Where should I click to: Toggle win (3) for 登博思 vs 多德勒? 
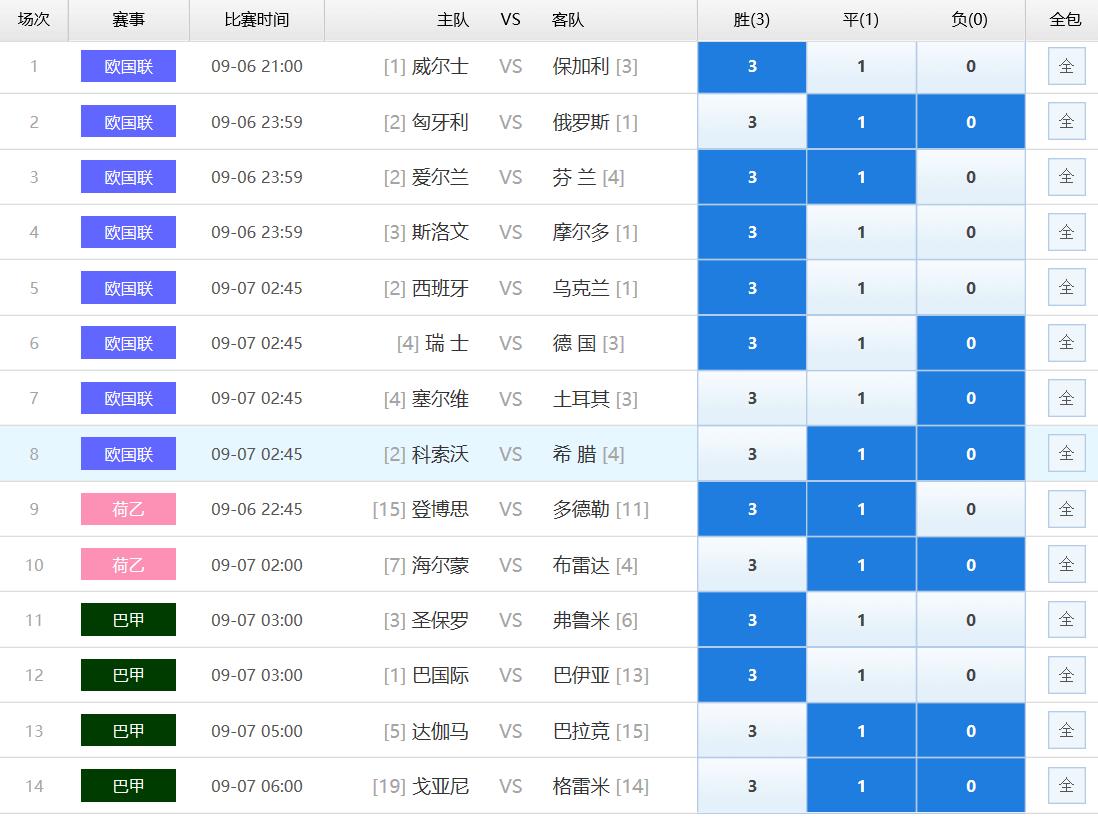[x=752, y=510]
